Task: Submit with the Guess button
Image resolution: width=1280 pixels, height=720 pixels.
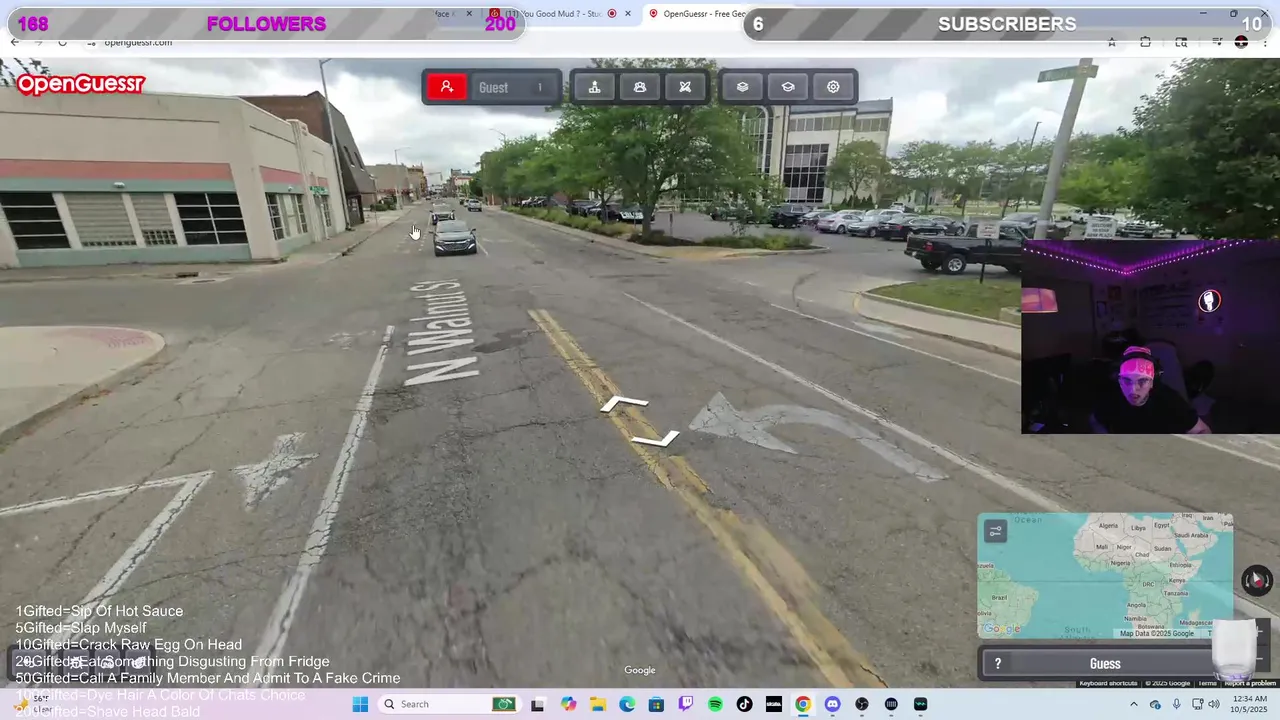Action: click(x=1105, y=664)
